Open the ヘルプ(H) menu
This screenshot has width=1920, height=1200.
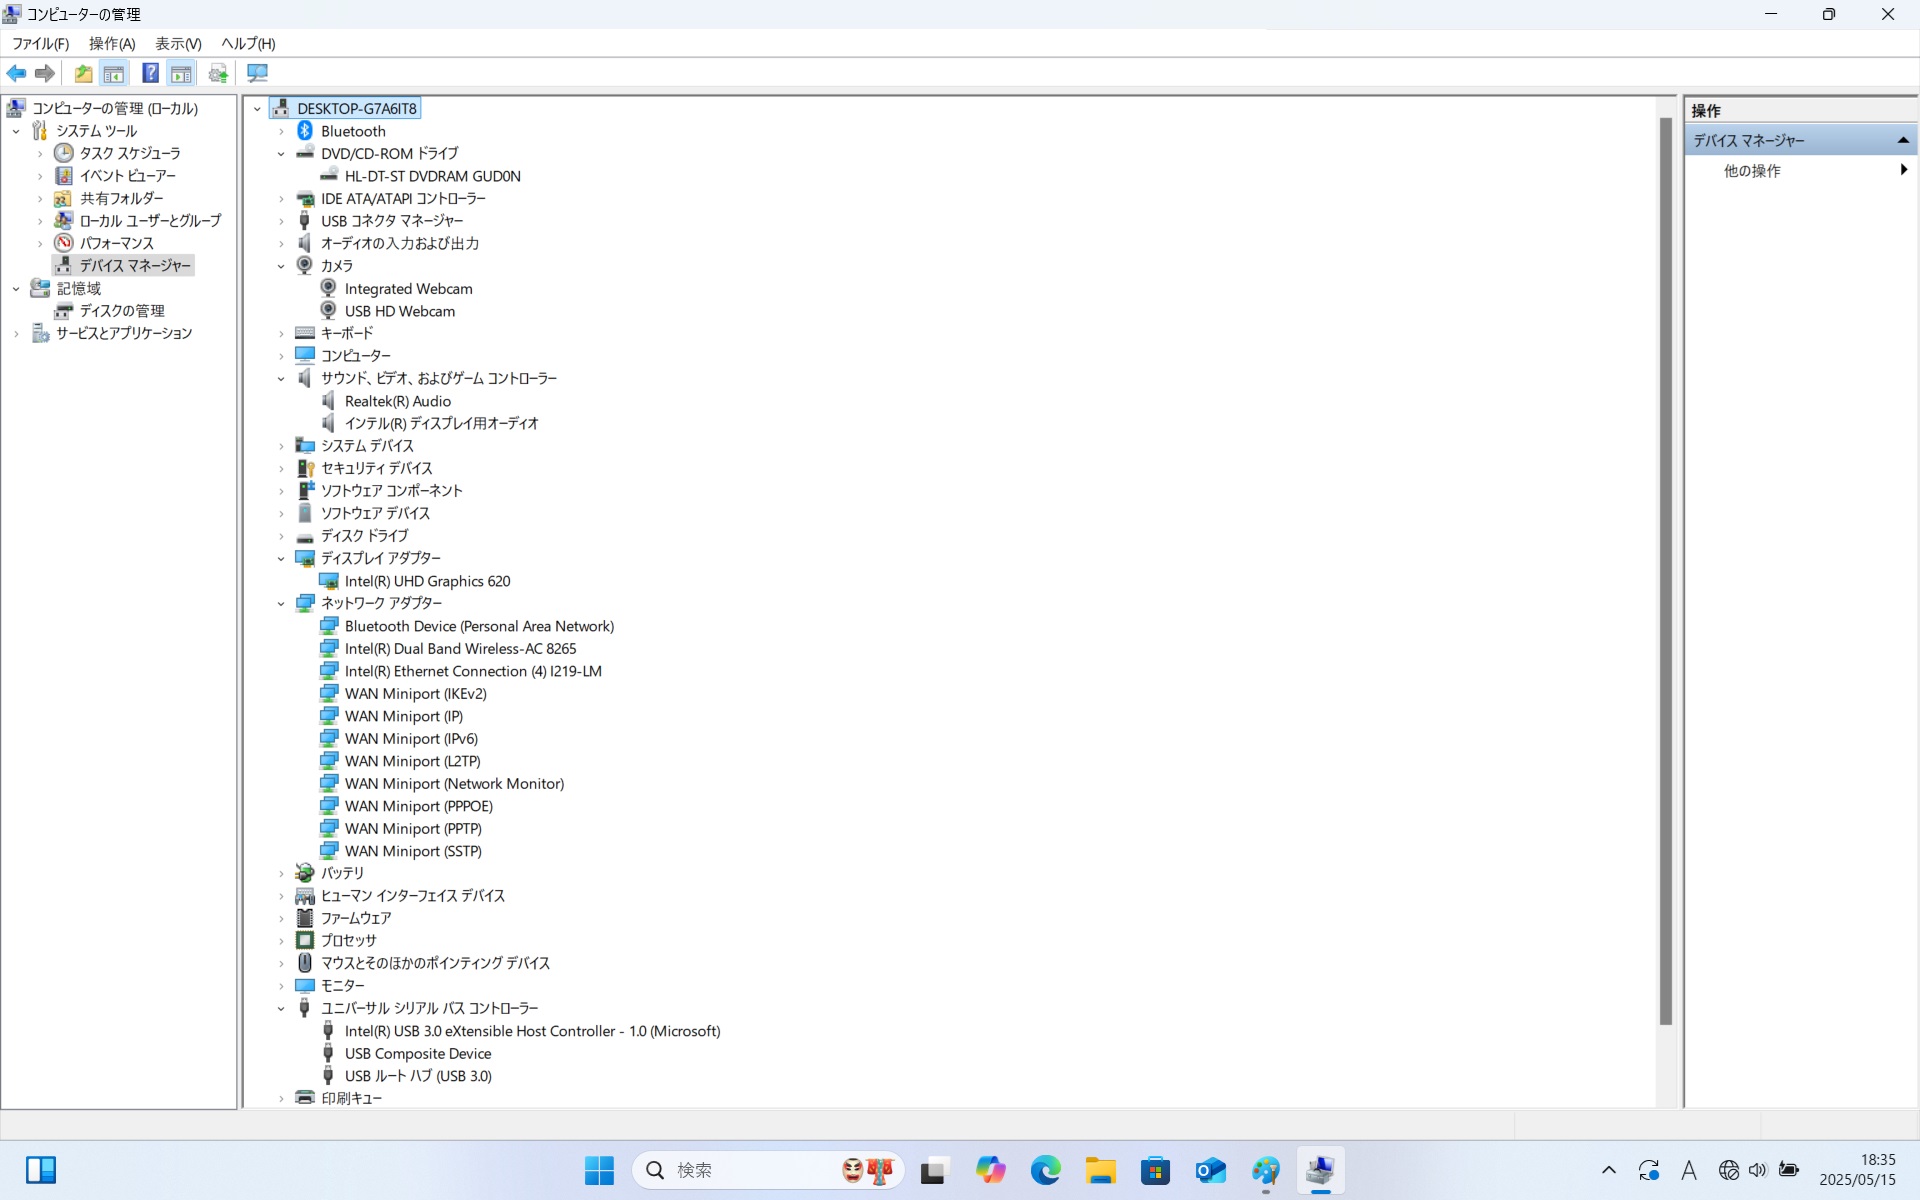pyautogui.click(x=248, y=43)
